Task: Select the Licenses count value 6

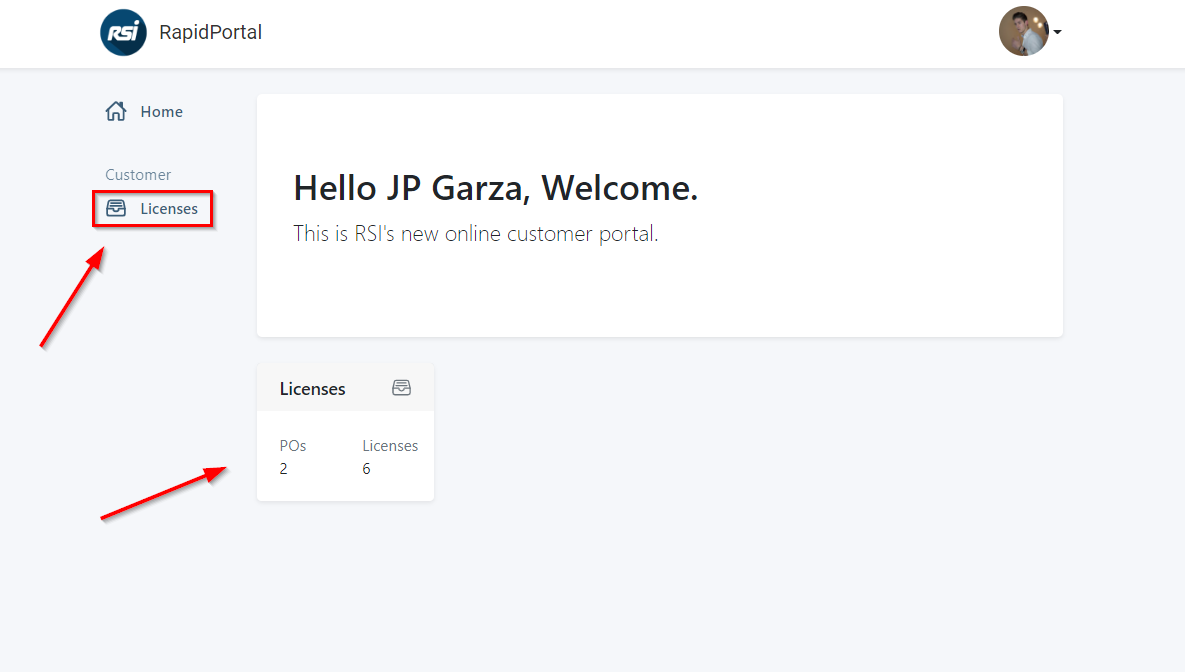Action: click(367, 469)
